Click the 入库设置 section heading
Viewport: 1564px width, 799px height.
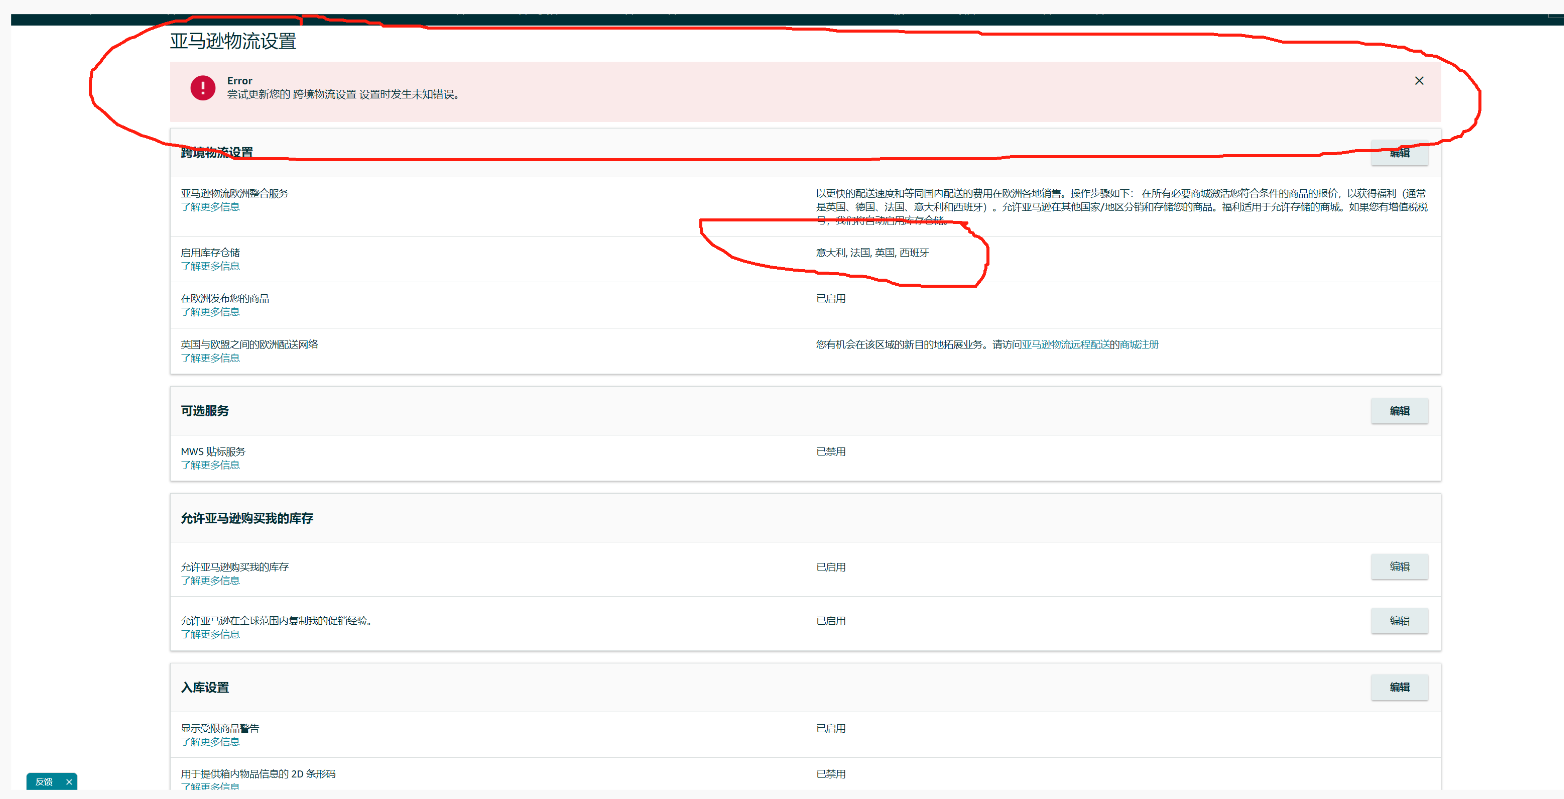pyautogui.click(x=205, y=688)
